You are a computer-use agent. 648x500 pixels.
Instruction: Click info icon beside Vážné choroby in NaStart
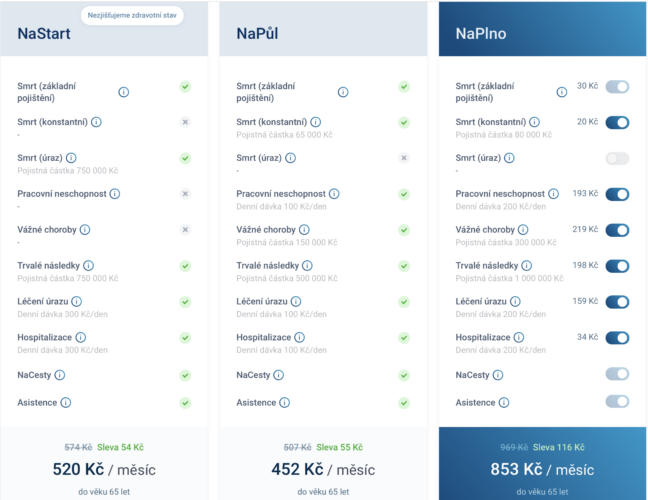point(85,230)
